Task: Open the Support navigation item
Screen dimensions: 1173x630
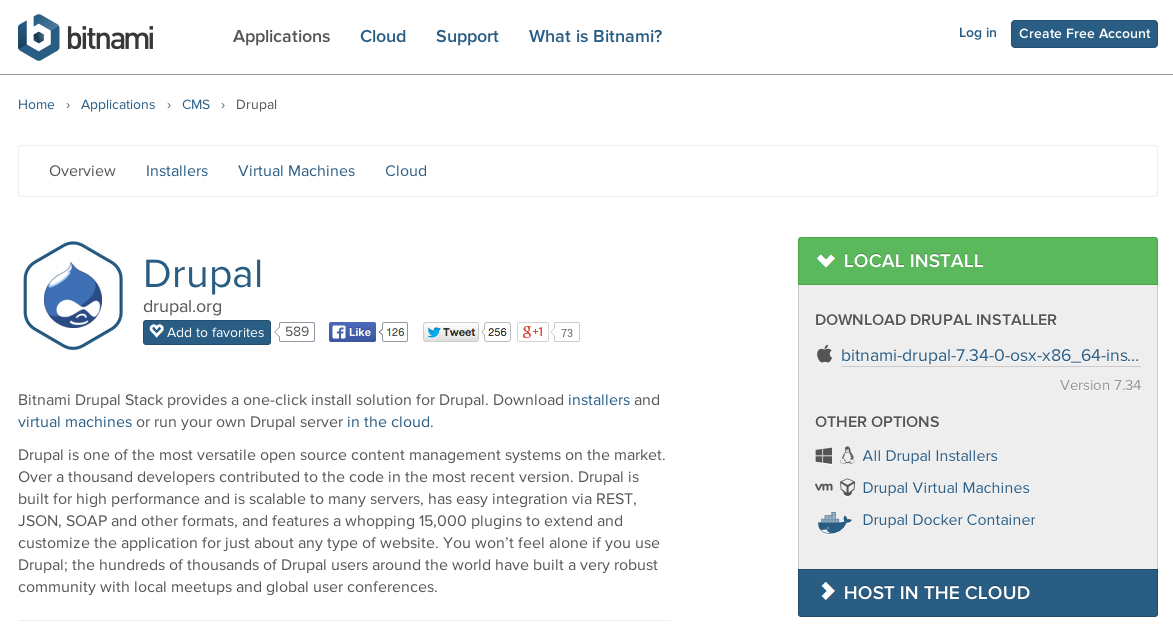Action: [467, 37]
